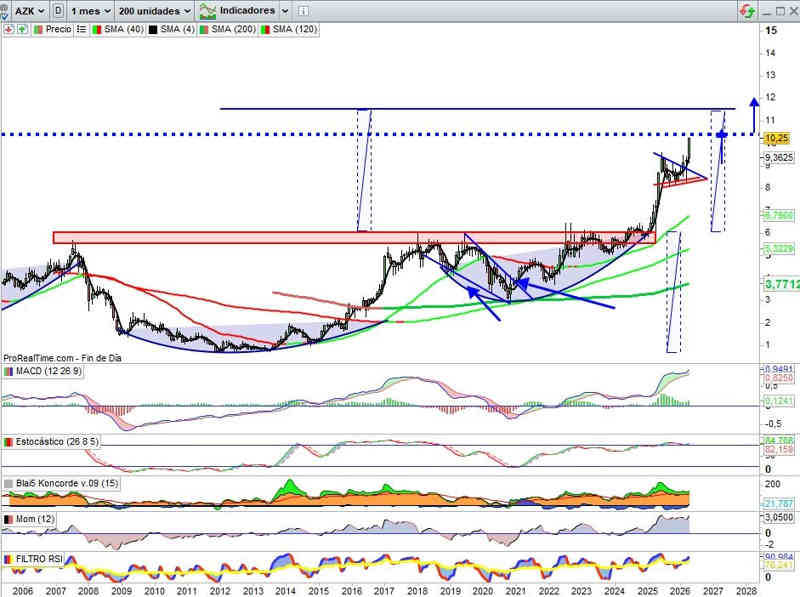Click the red down-arrow icon beside Precio
This screenshot has width=800, height=597.
[9, 29]
